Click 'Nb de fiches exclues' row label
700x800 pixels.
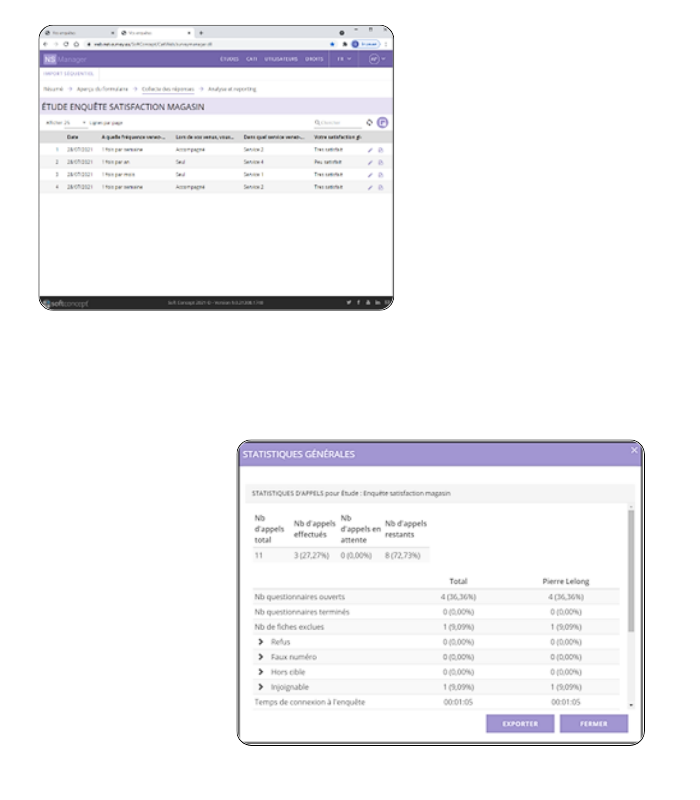pyautogui.click(x=289, y=627)
